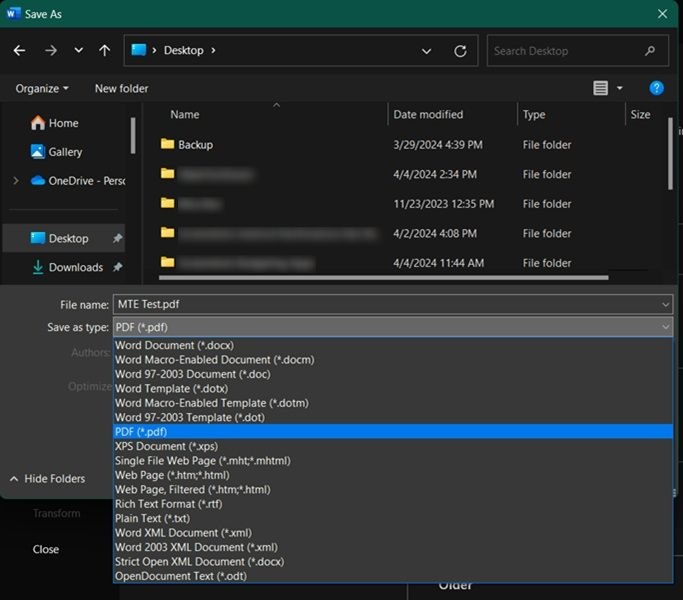Viewport: 683px width, 600px height.
Task: Click the horizontal scrollbar in file list
Action: (x=380, y=277)
